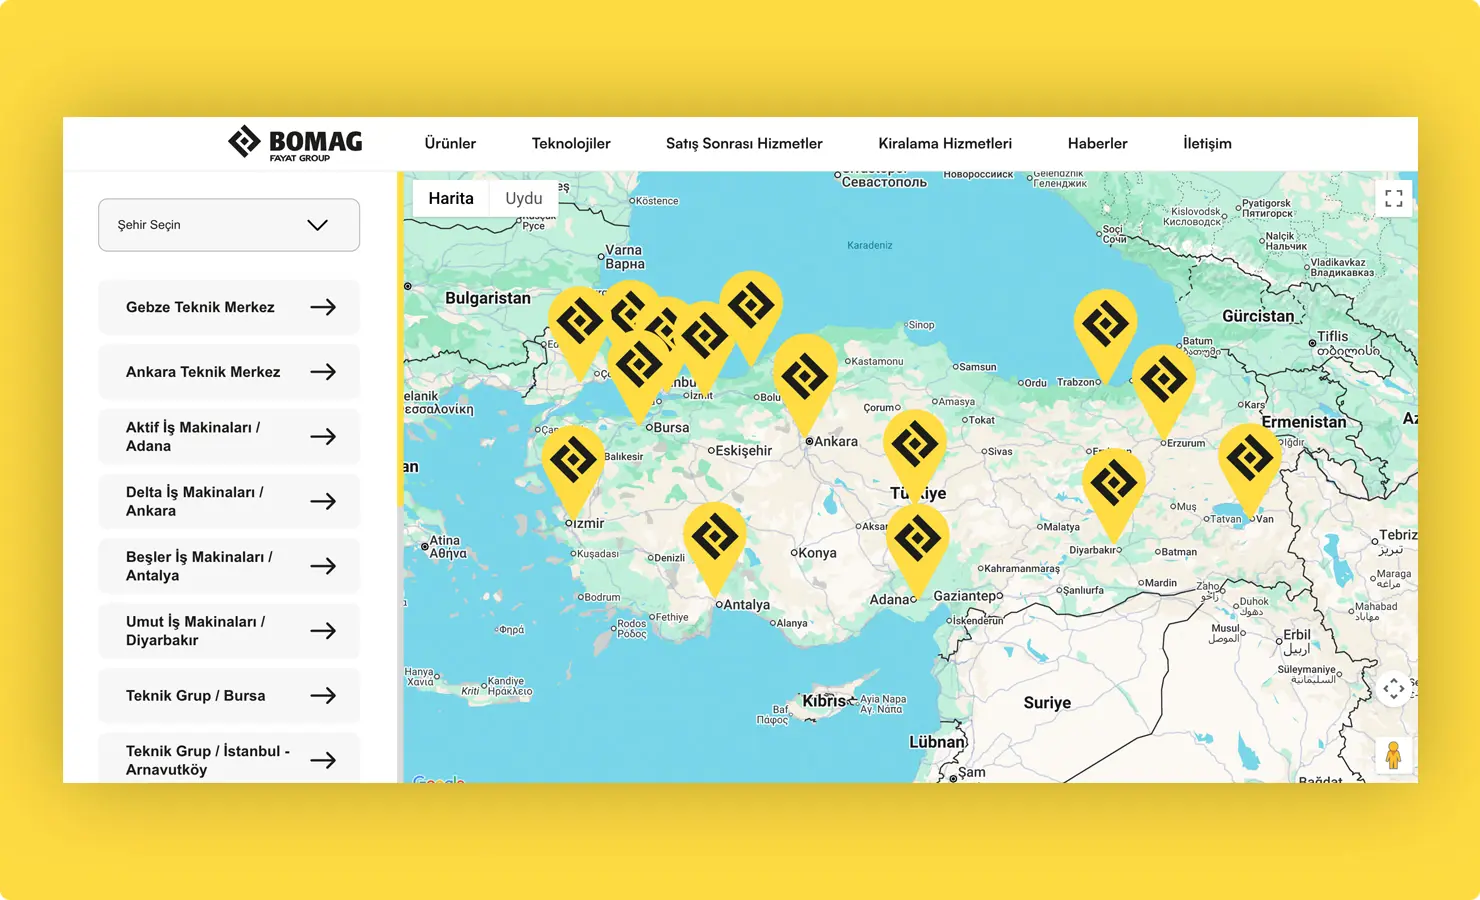Click arrow next to Teknik Grup / Bursa

[323, 696]
